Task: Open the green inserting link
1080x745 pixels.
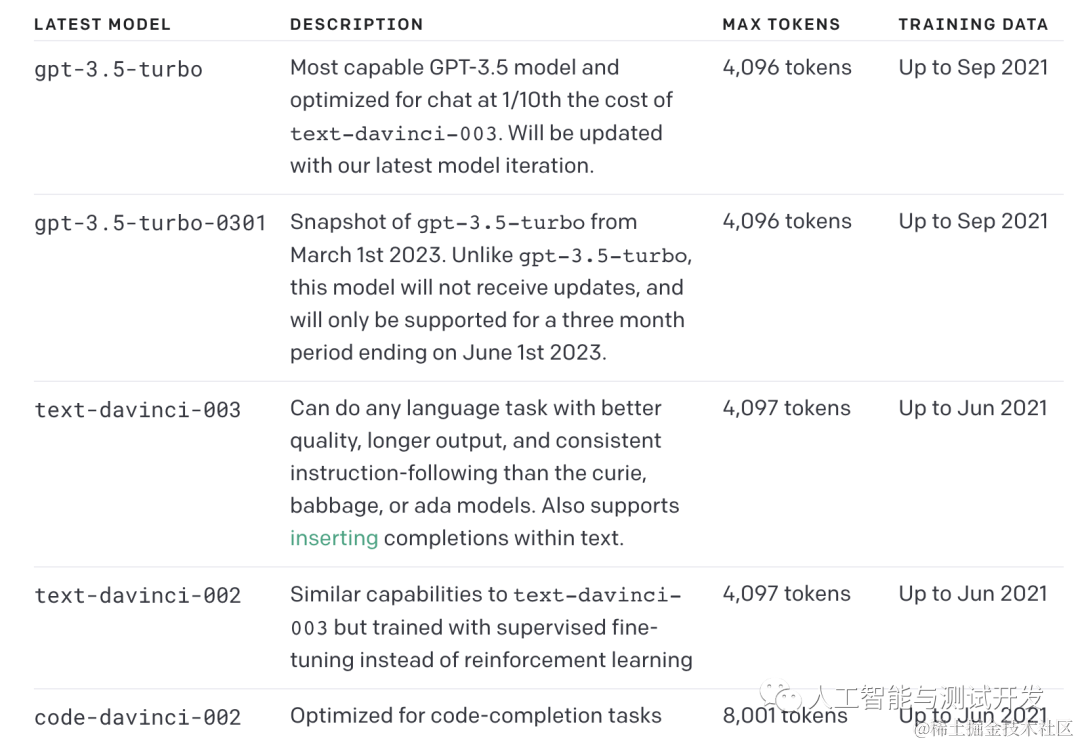Action: (x=334, y=538)
